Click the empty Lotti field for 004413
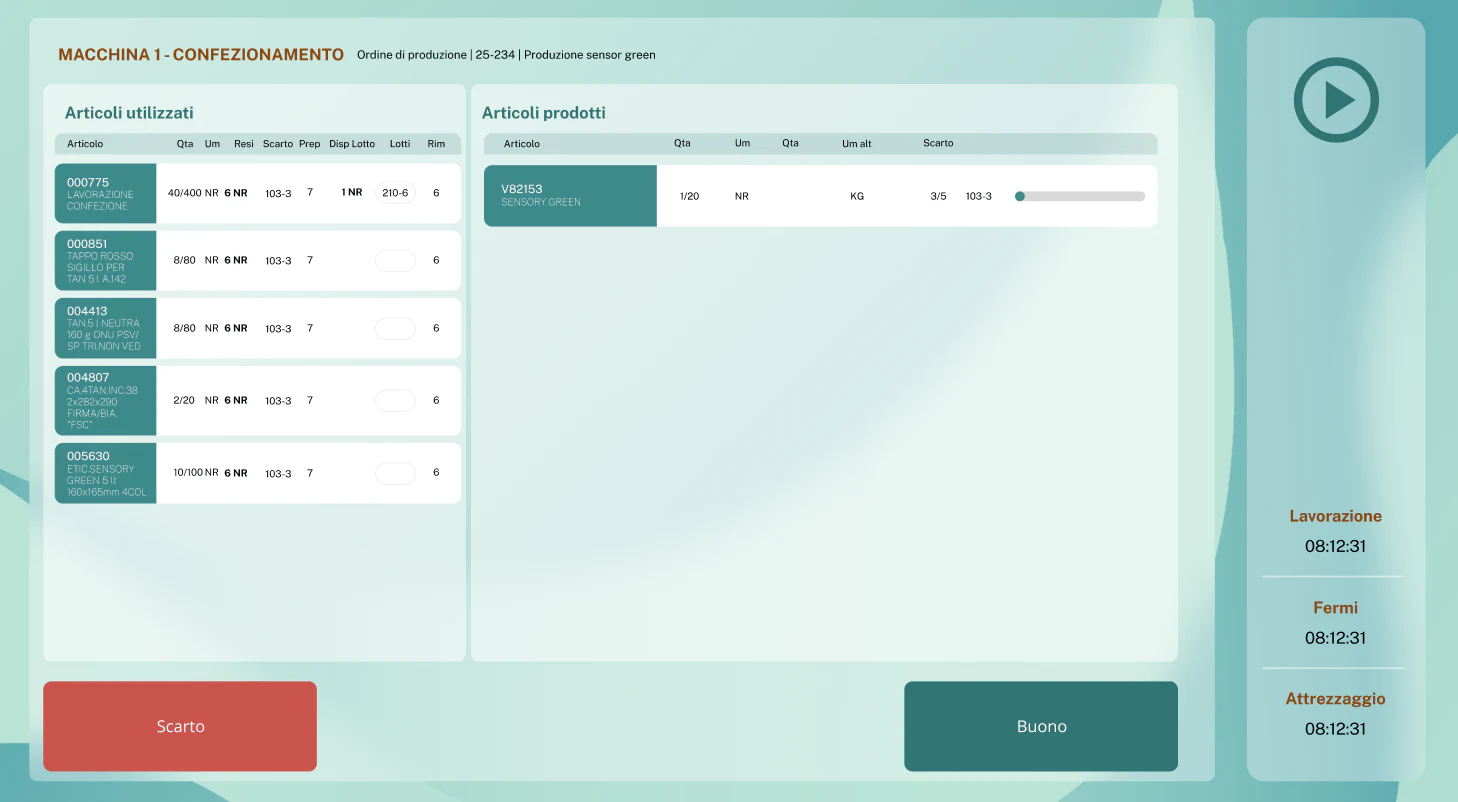Image resolution: width=1458 pixels, height=802 pixels. pos(395,328)
